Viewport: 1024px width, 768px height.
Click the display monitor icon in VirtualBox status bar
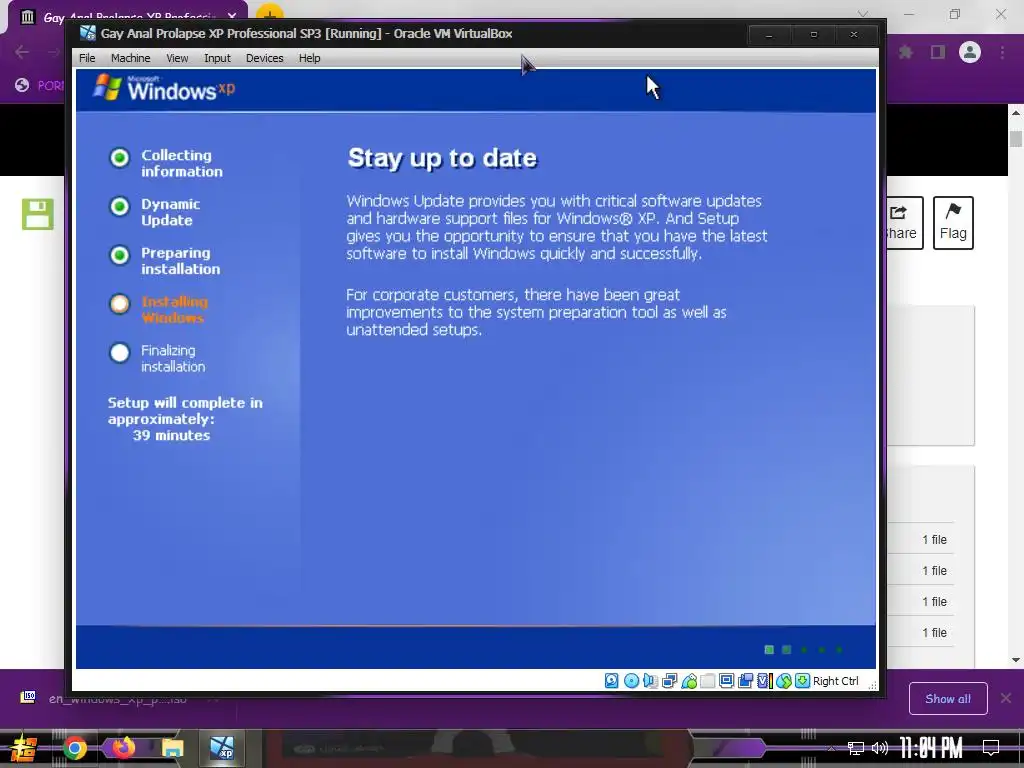[x=726, y=681]
